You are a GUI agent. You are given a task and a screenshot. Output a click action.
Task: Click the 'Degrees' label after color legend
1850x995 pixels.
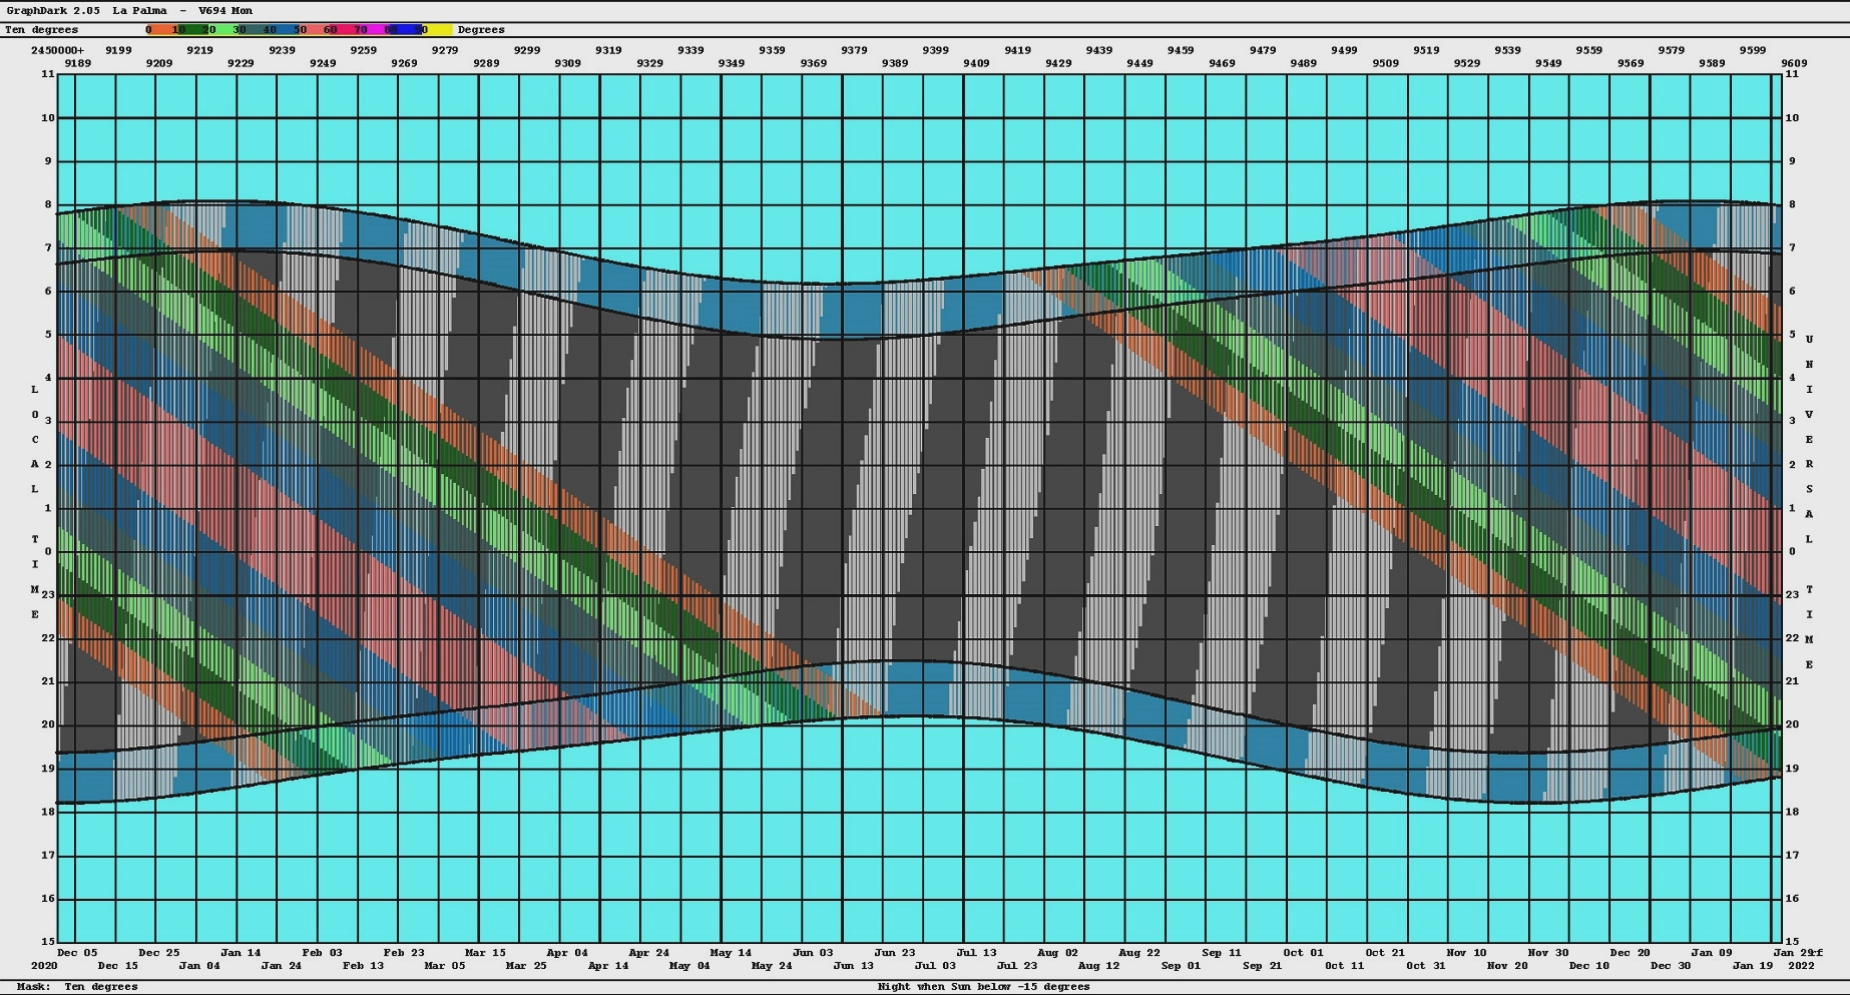[x=481, y=30]
